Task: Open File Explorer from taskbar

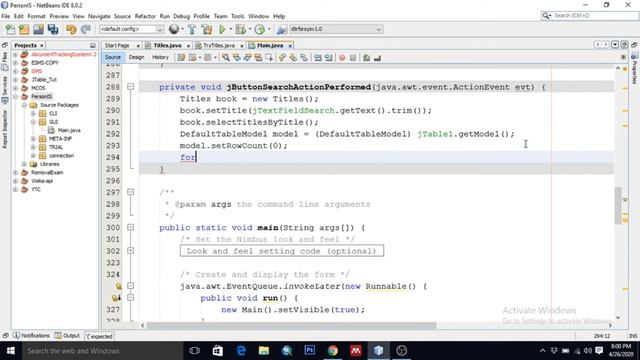Action: (264, 351)
